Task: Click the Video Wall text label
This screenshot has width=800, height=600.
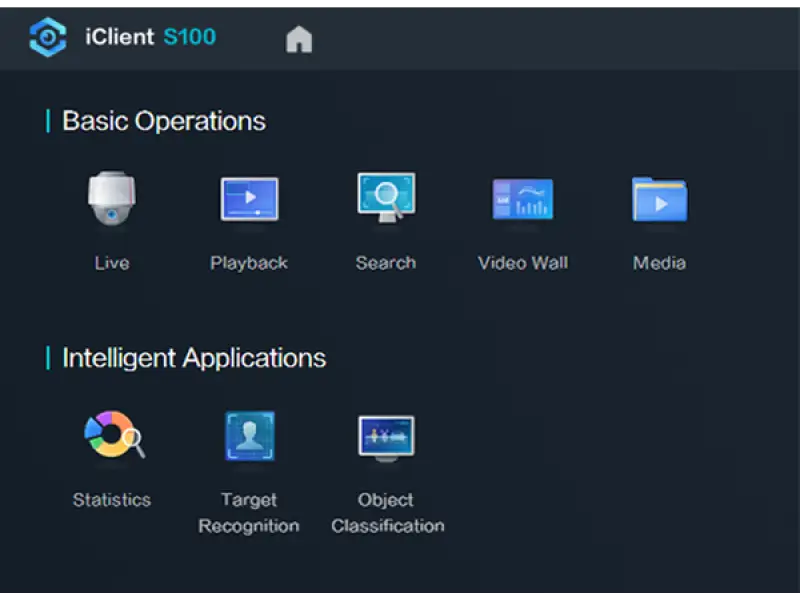Action: coord(523,263)
